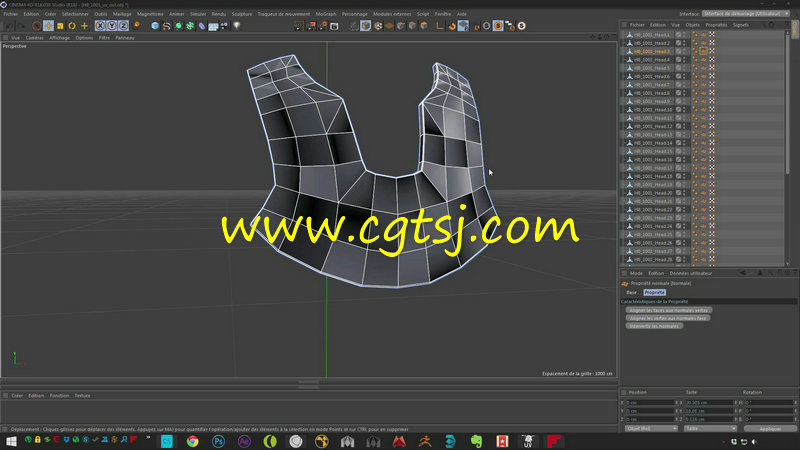The height and width of the screenshot is (450, 800).
Task: Toggle the X axis lock
Action: tap(100, 26)
